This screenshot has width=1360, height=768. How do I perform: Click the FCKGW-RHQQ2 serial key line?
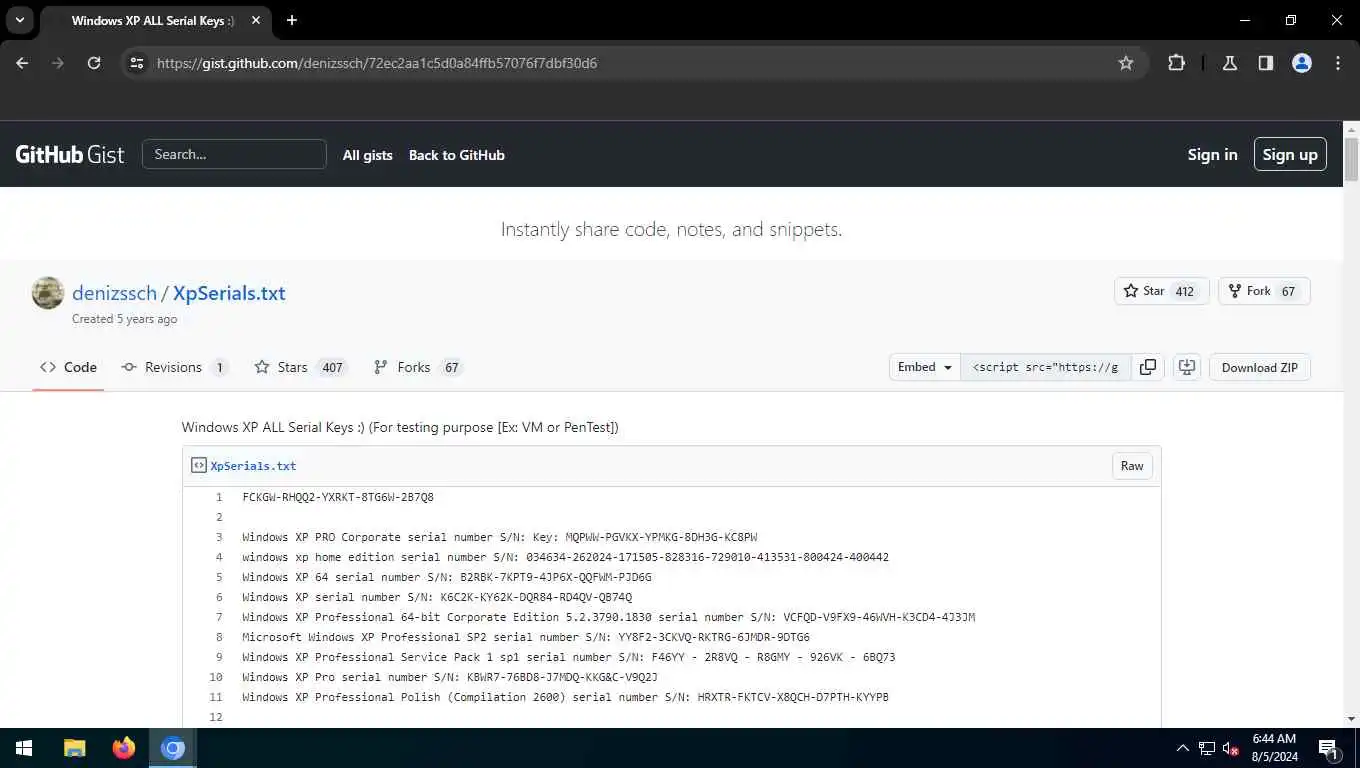[x=338, y=497]
